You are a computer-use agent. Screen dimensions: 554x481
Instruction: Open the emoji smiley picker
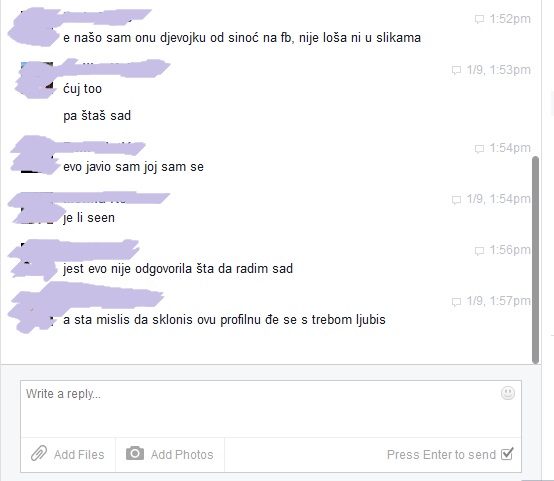(508, 393)
